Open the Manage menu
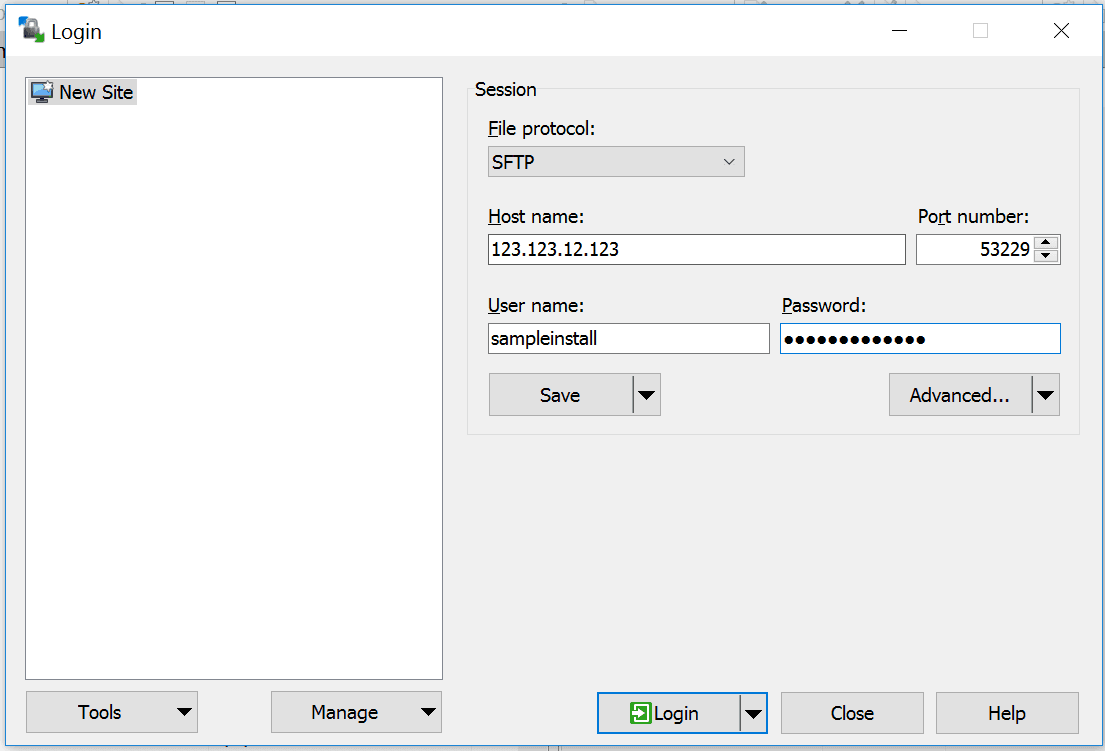The height and width of the screenshot is (751, 1105). pos(356,712)
